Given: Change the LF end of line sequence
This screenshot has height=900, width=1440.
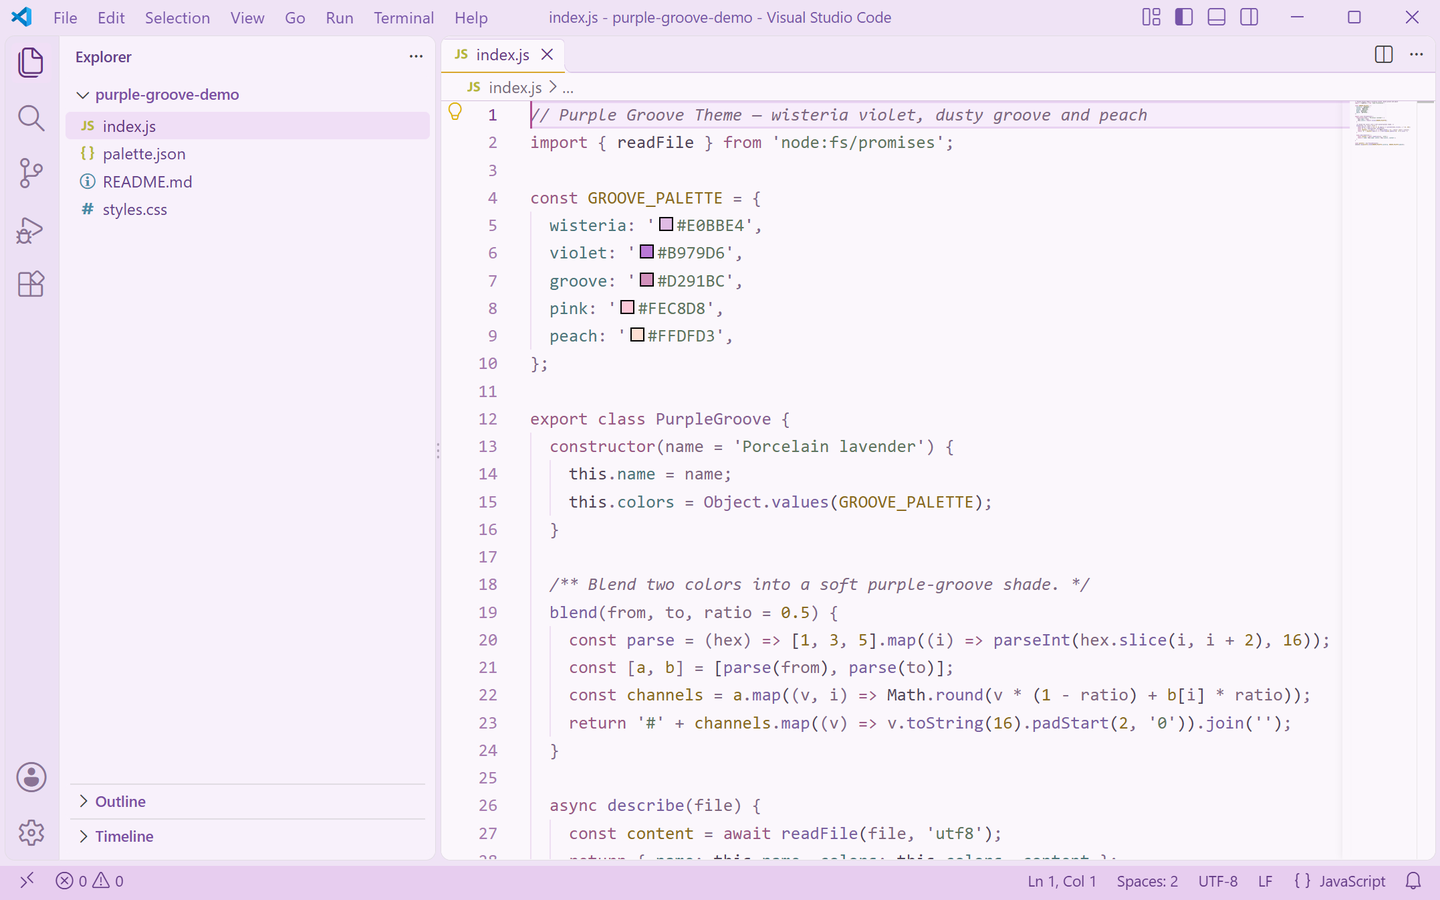Looking at the screenshot, I should click(x=1265, y=881).
